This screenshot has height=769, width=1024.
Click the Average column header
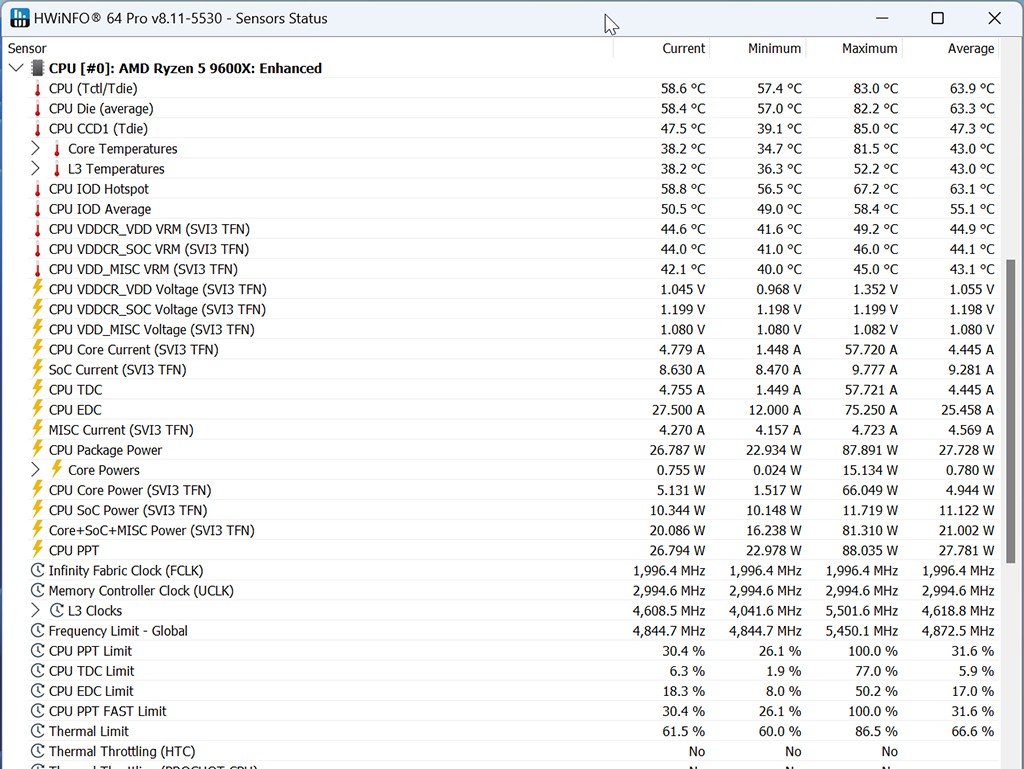click(971, 48)
